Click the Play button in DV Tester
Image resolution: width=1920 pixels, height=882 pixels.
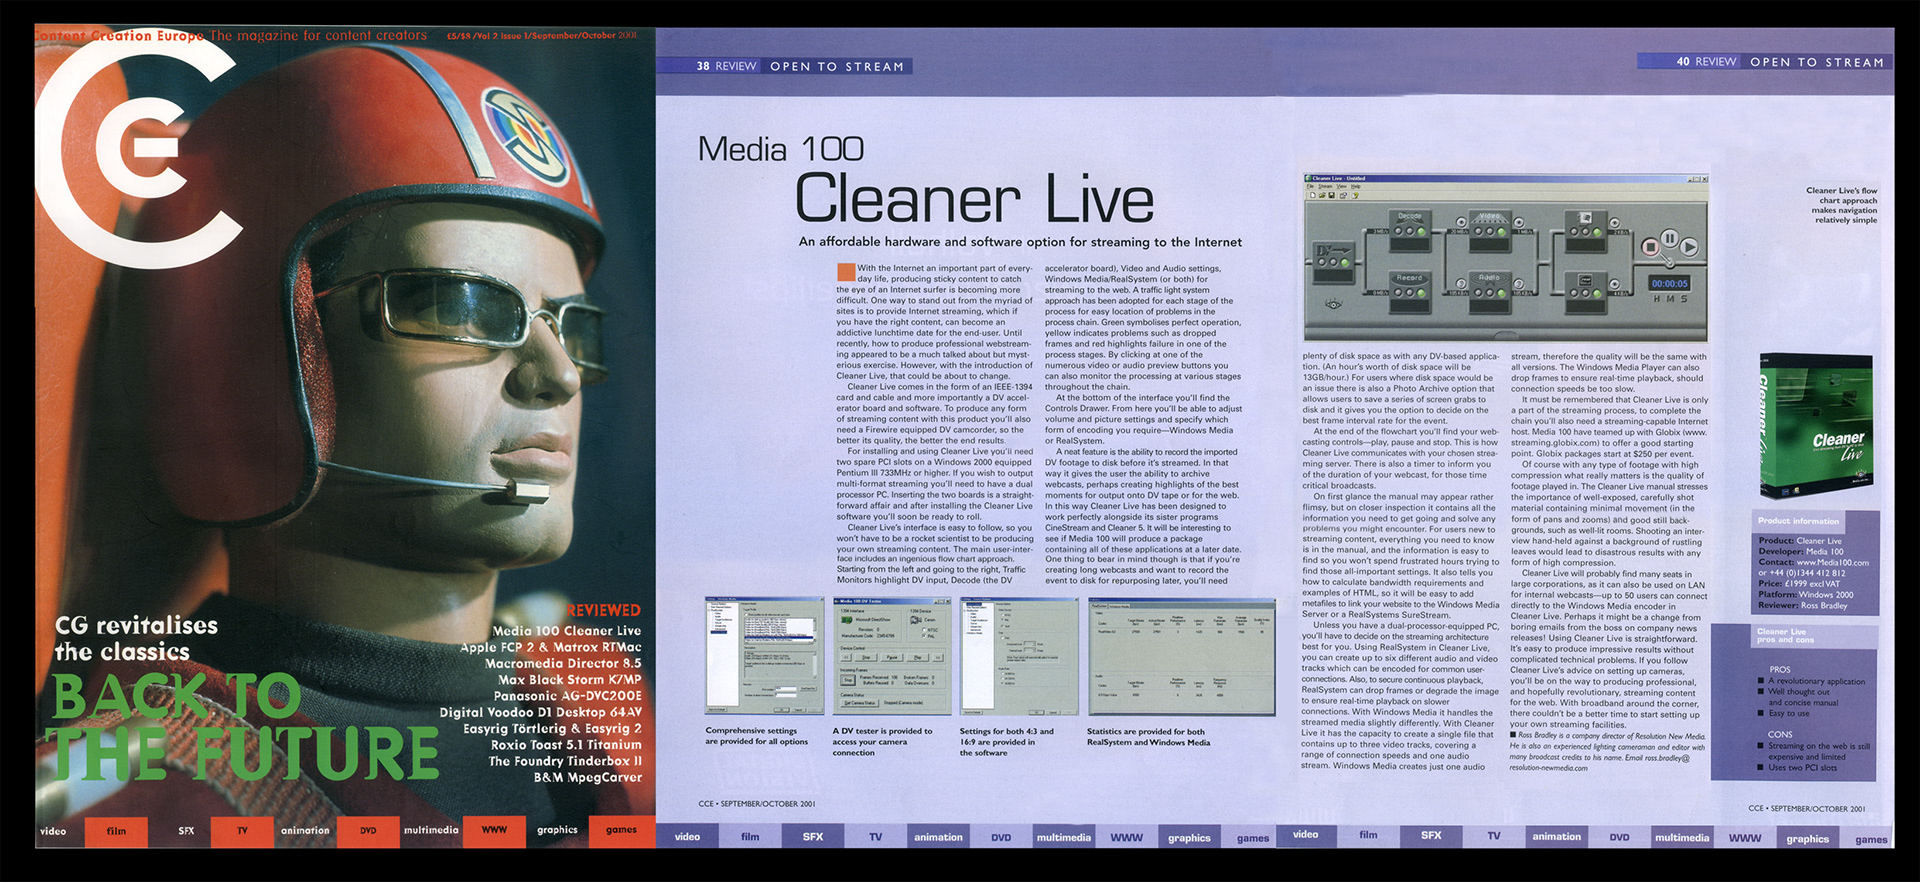tap(917, 657)
